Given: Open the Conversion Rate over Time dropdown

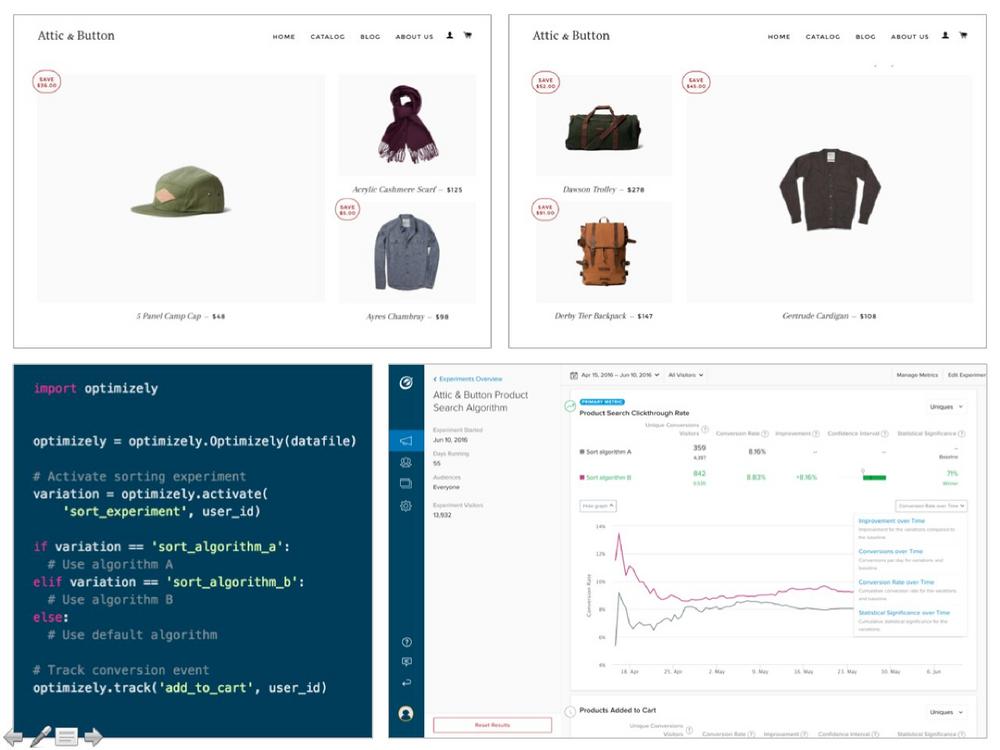Looking at the screenshot, I should pos(930,506).
